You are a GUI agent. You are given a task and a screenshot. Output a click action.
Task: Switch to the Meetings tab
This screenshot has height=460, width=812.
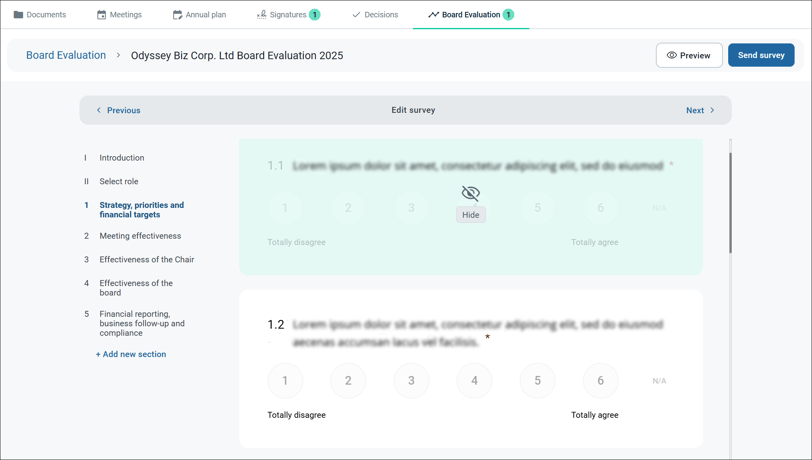(x=119, y=15)
